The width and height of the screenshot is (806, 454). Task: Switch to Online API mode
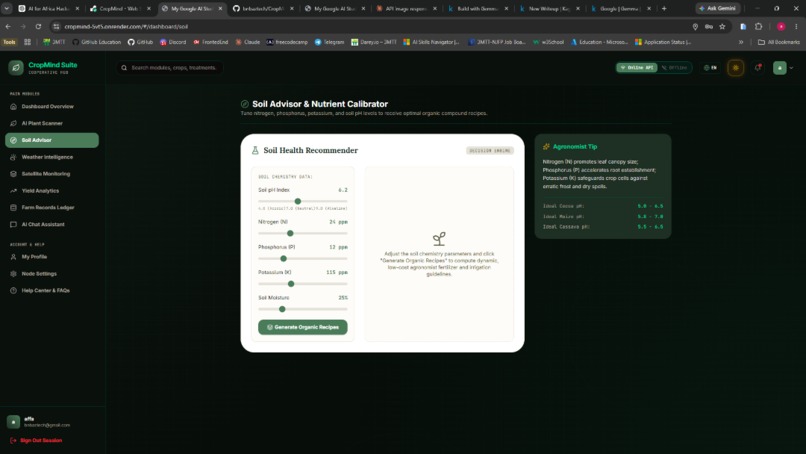pyautogui.click(x=637, y=68)
